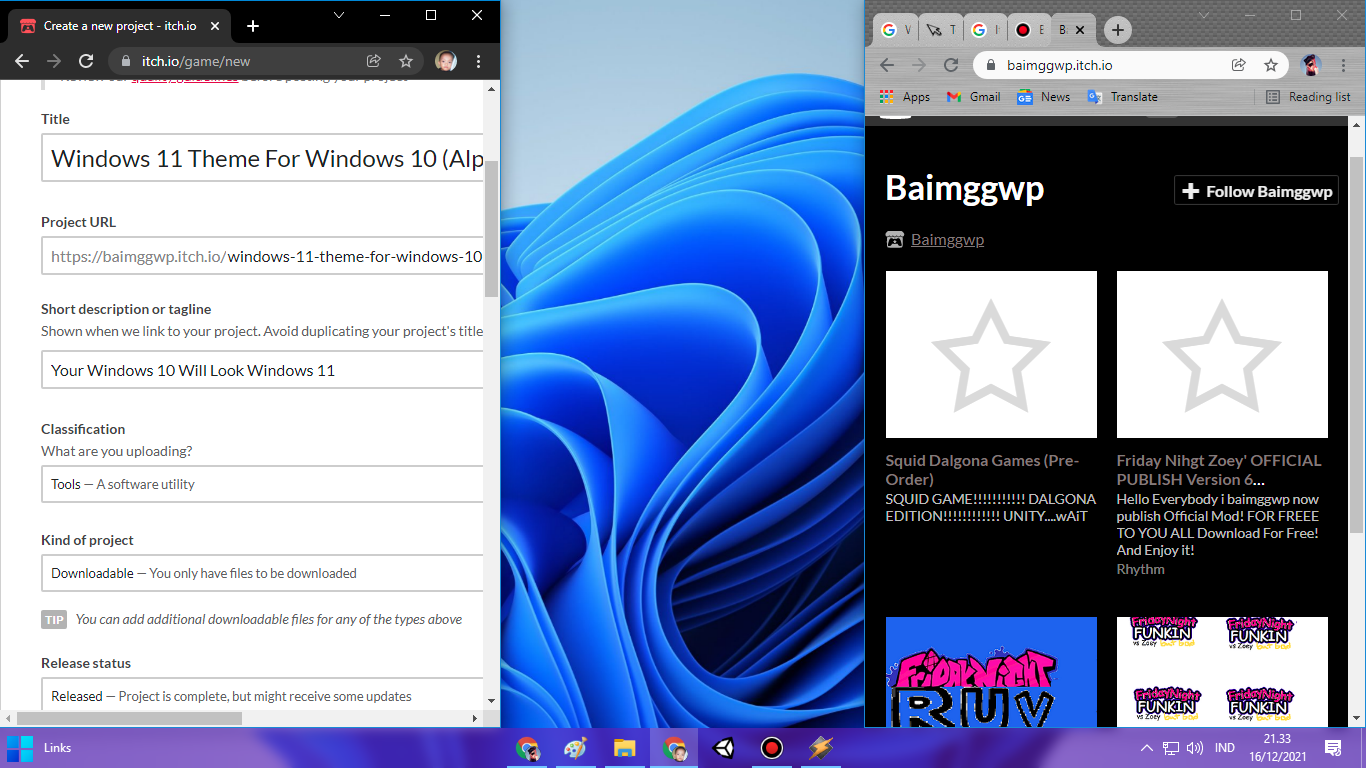Open Chrome menu in right window
Screen dimensions: 1366x768
tap(1344, 65)
